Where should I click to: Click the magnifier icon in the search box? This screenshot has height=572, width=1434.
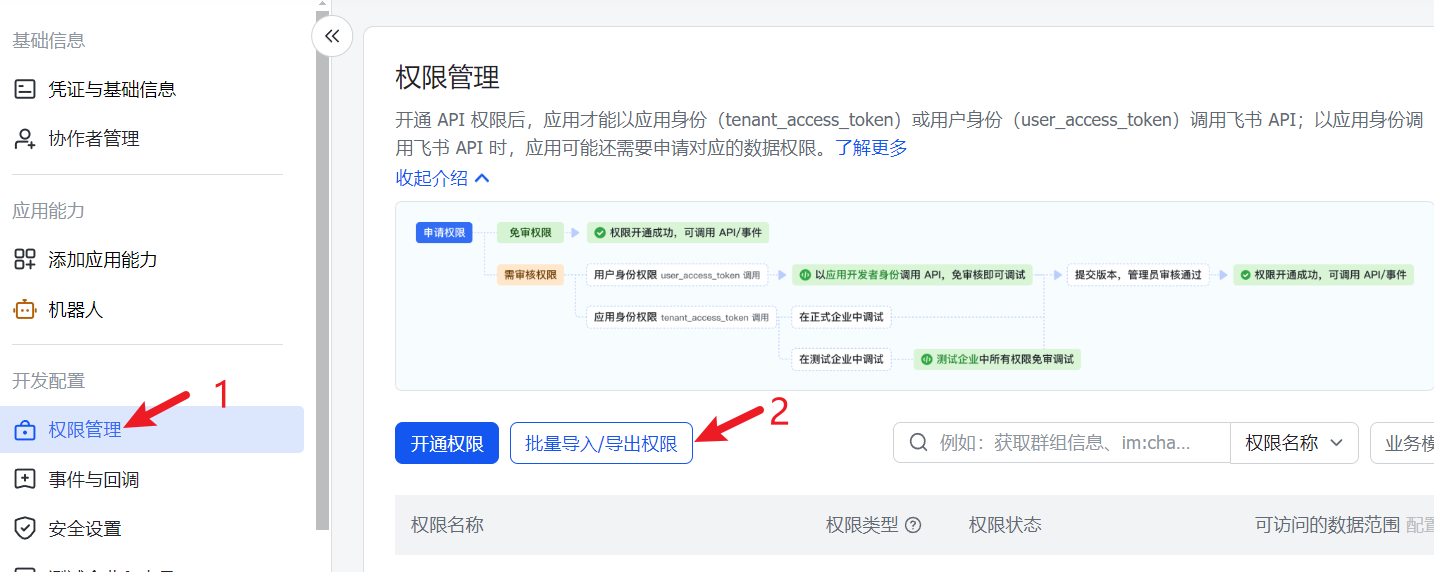[x=917, y=443]
